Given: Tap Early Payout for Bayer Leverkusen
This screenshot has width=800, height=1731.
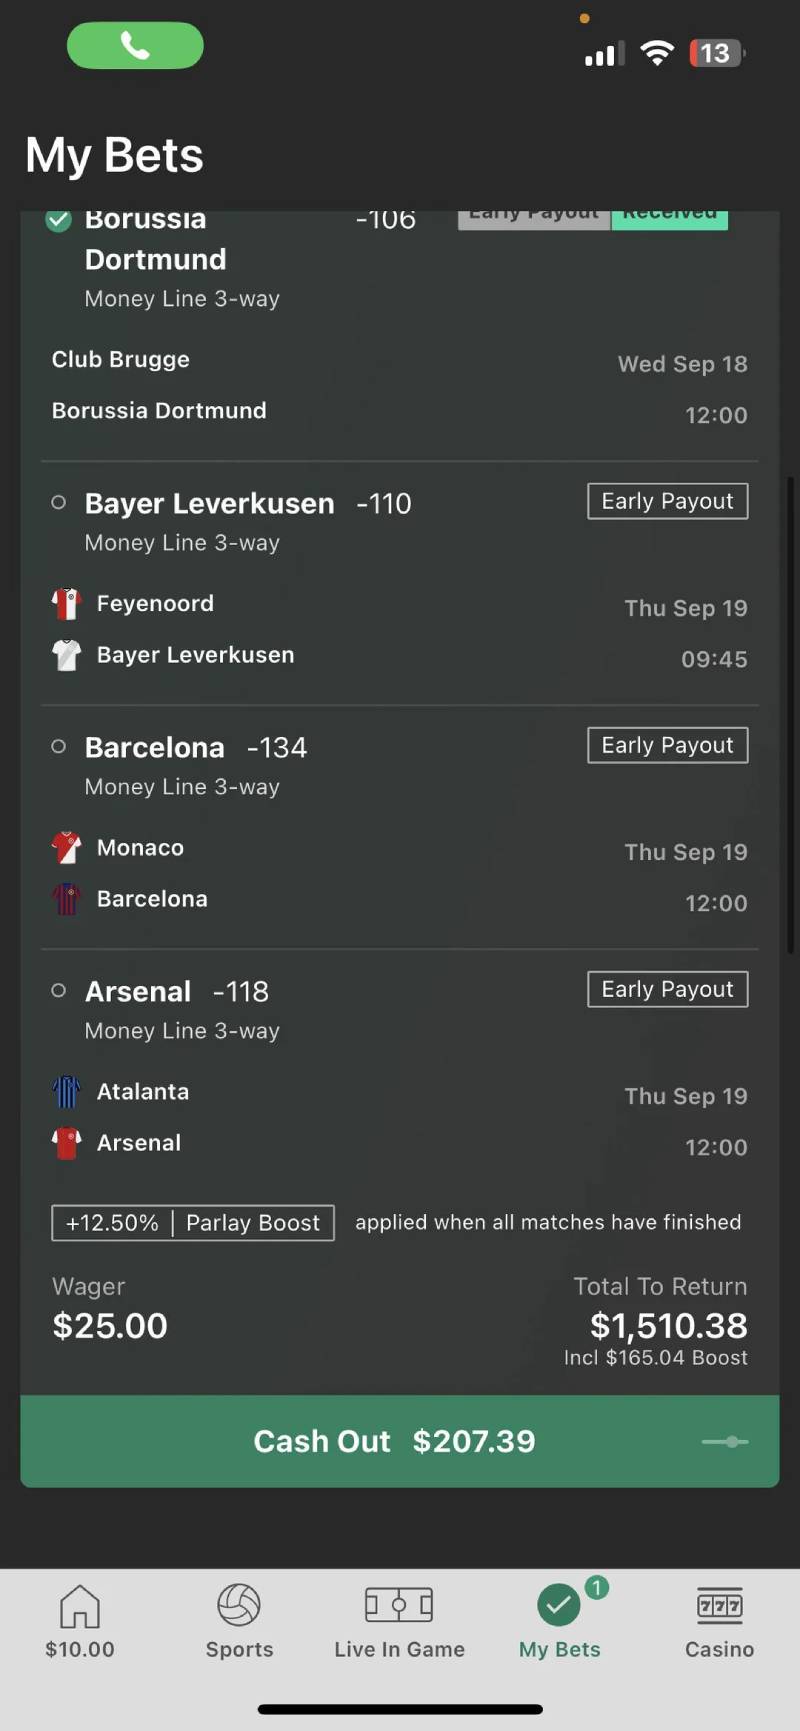Looking at the screenshot, I should [x=667, y=501].
